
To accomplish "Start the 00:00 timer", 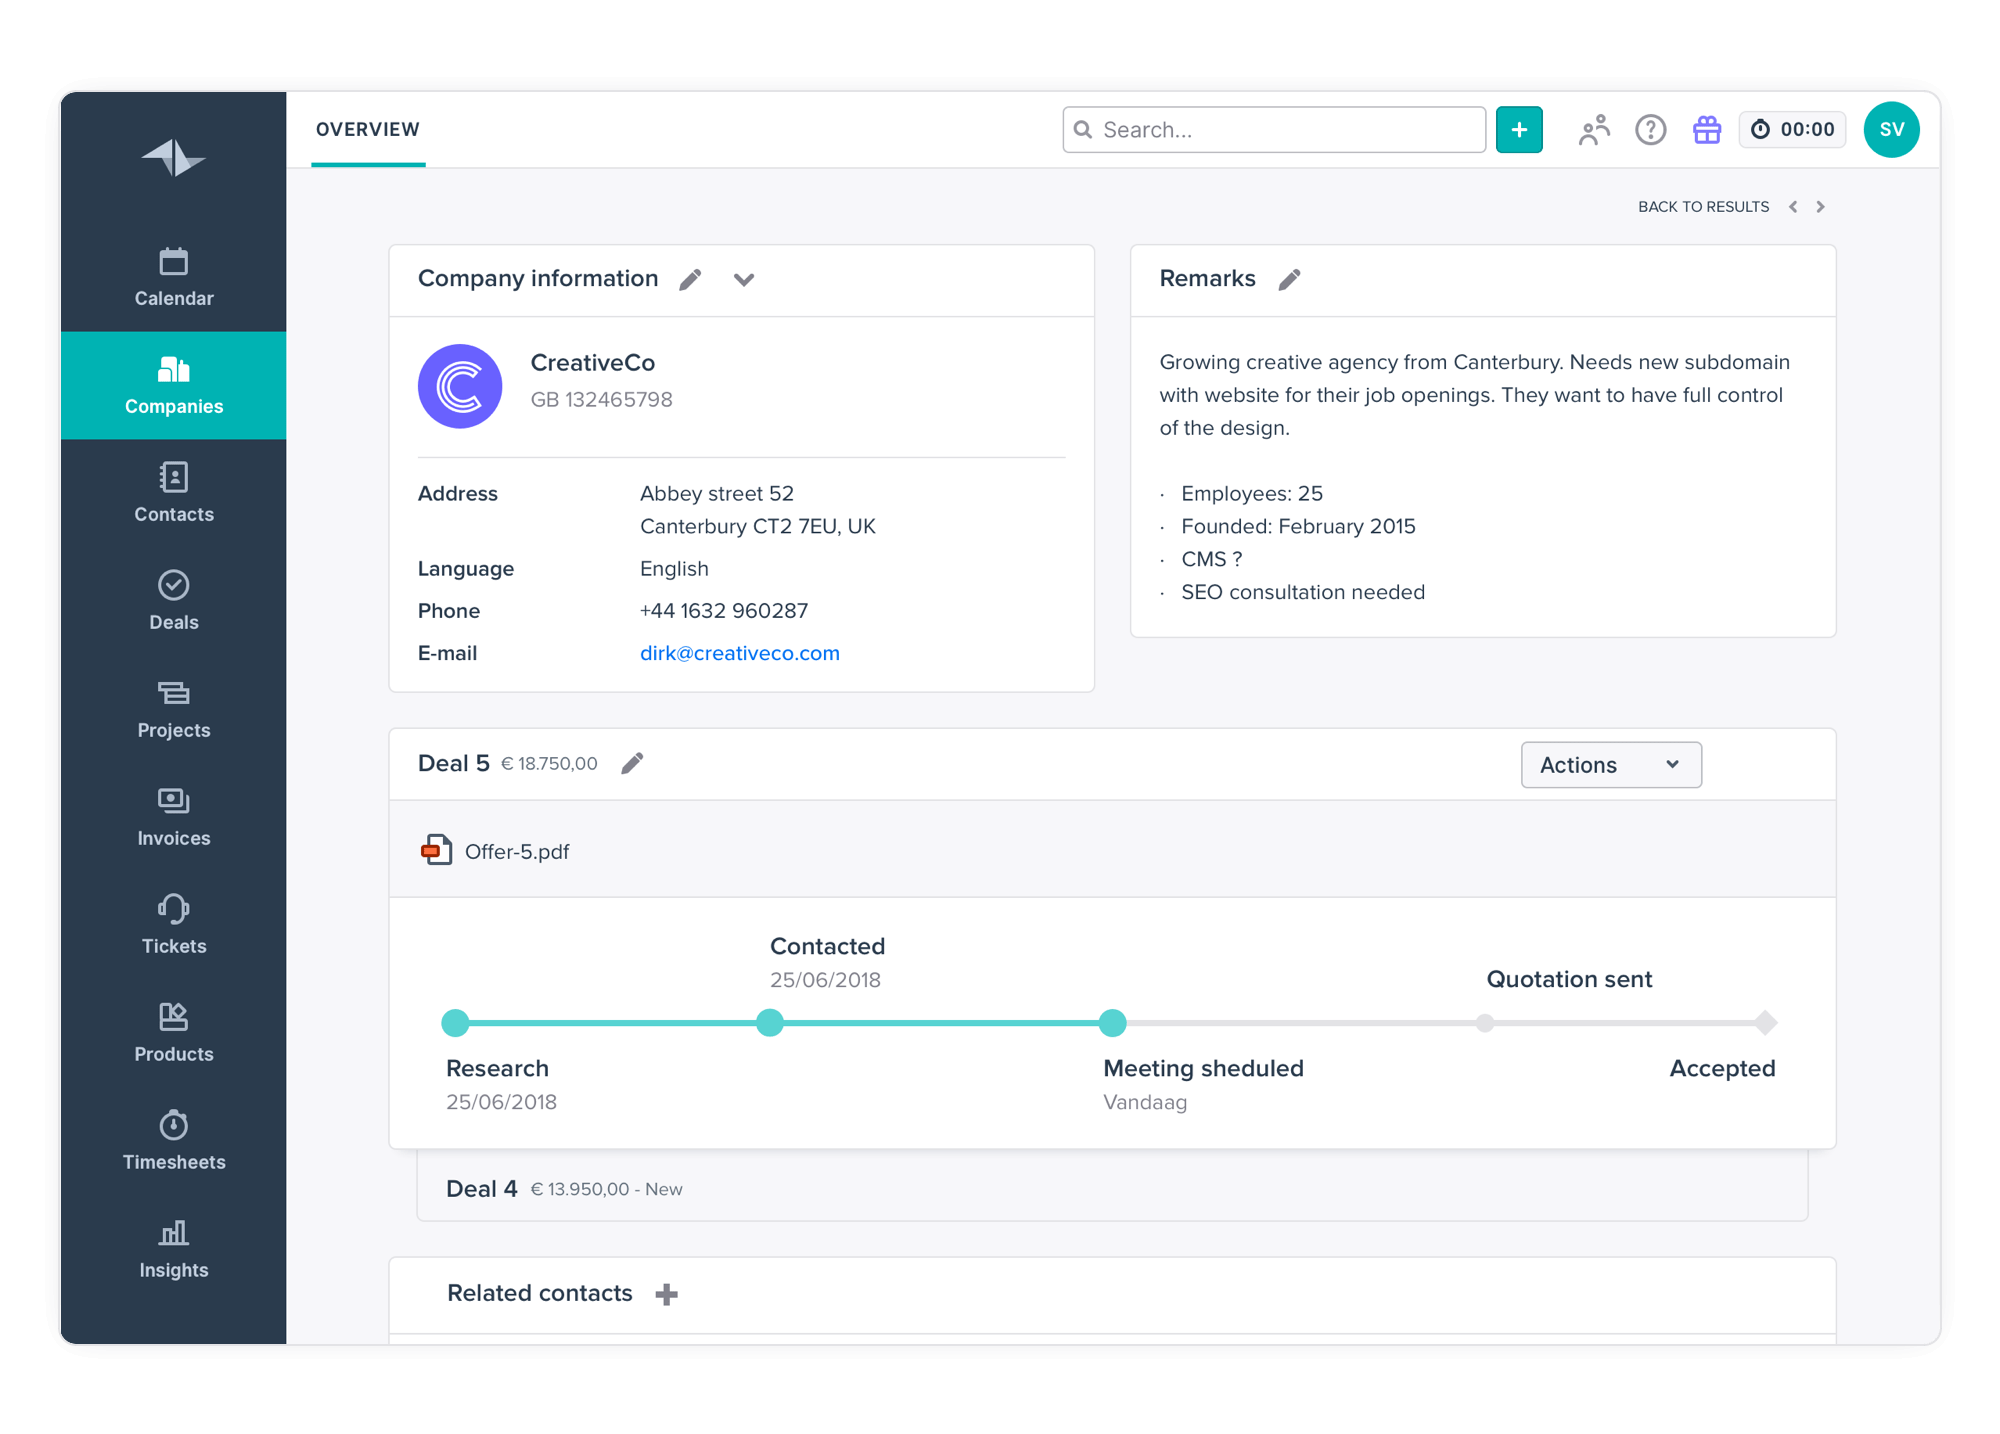I will [1792, 130].
